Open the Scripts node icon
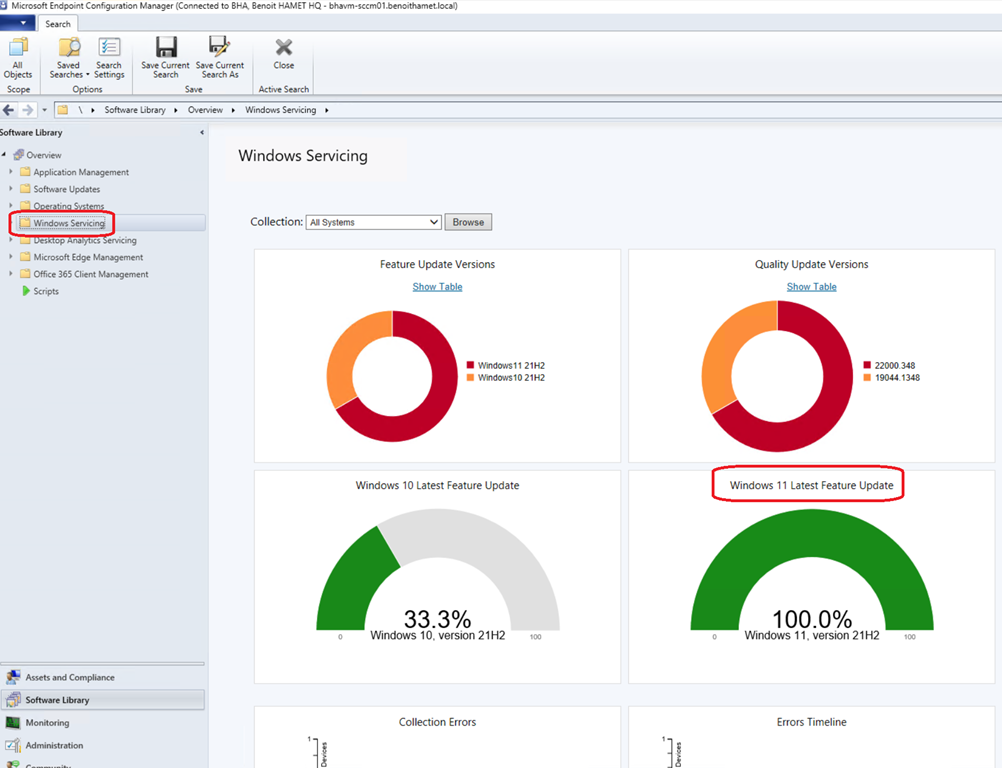The width and height of the screenshot is (1002, 768). coord(26,291)
